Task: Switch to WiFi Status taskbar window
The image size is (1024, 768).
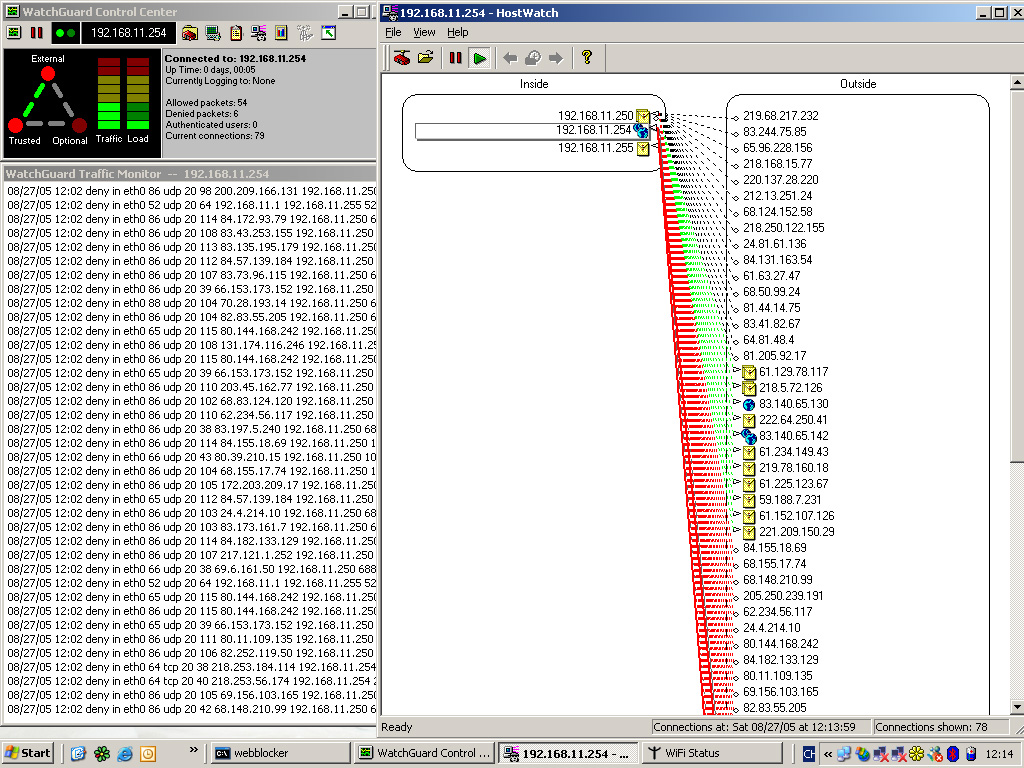Action: point(712,753)
